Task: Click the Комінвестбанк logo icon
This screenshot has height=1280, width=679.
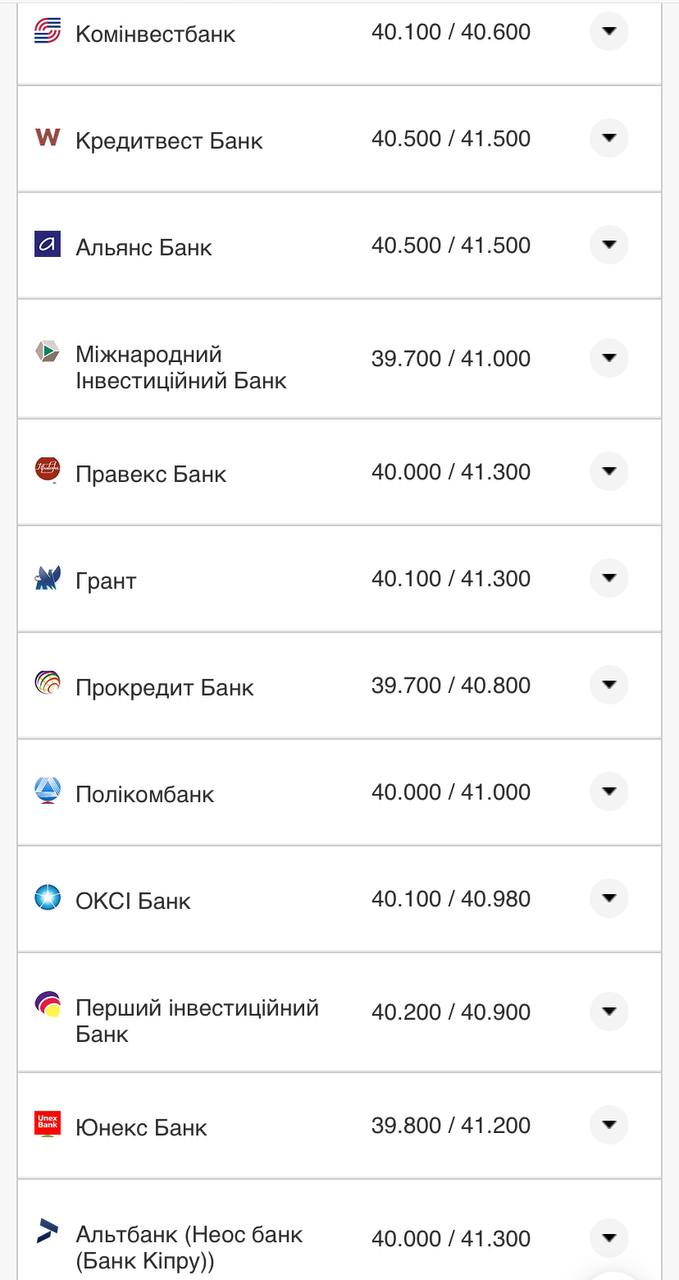Action: pos(44,31)
